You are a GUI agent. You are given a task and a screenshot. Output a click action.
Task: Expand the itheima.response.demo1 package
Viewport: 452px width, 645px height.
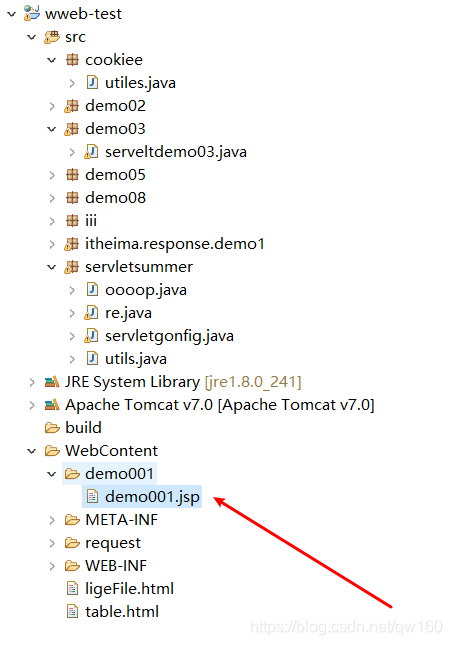click(x=52, y=245)
